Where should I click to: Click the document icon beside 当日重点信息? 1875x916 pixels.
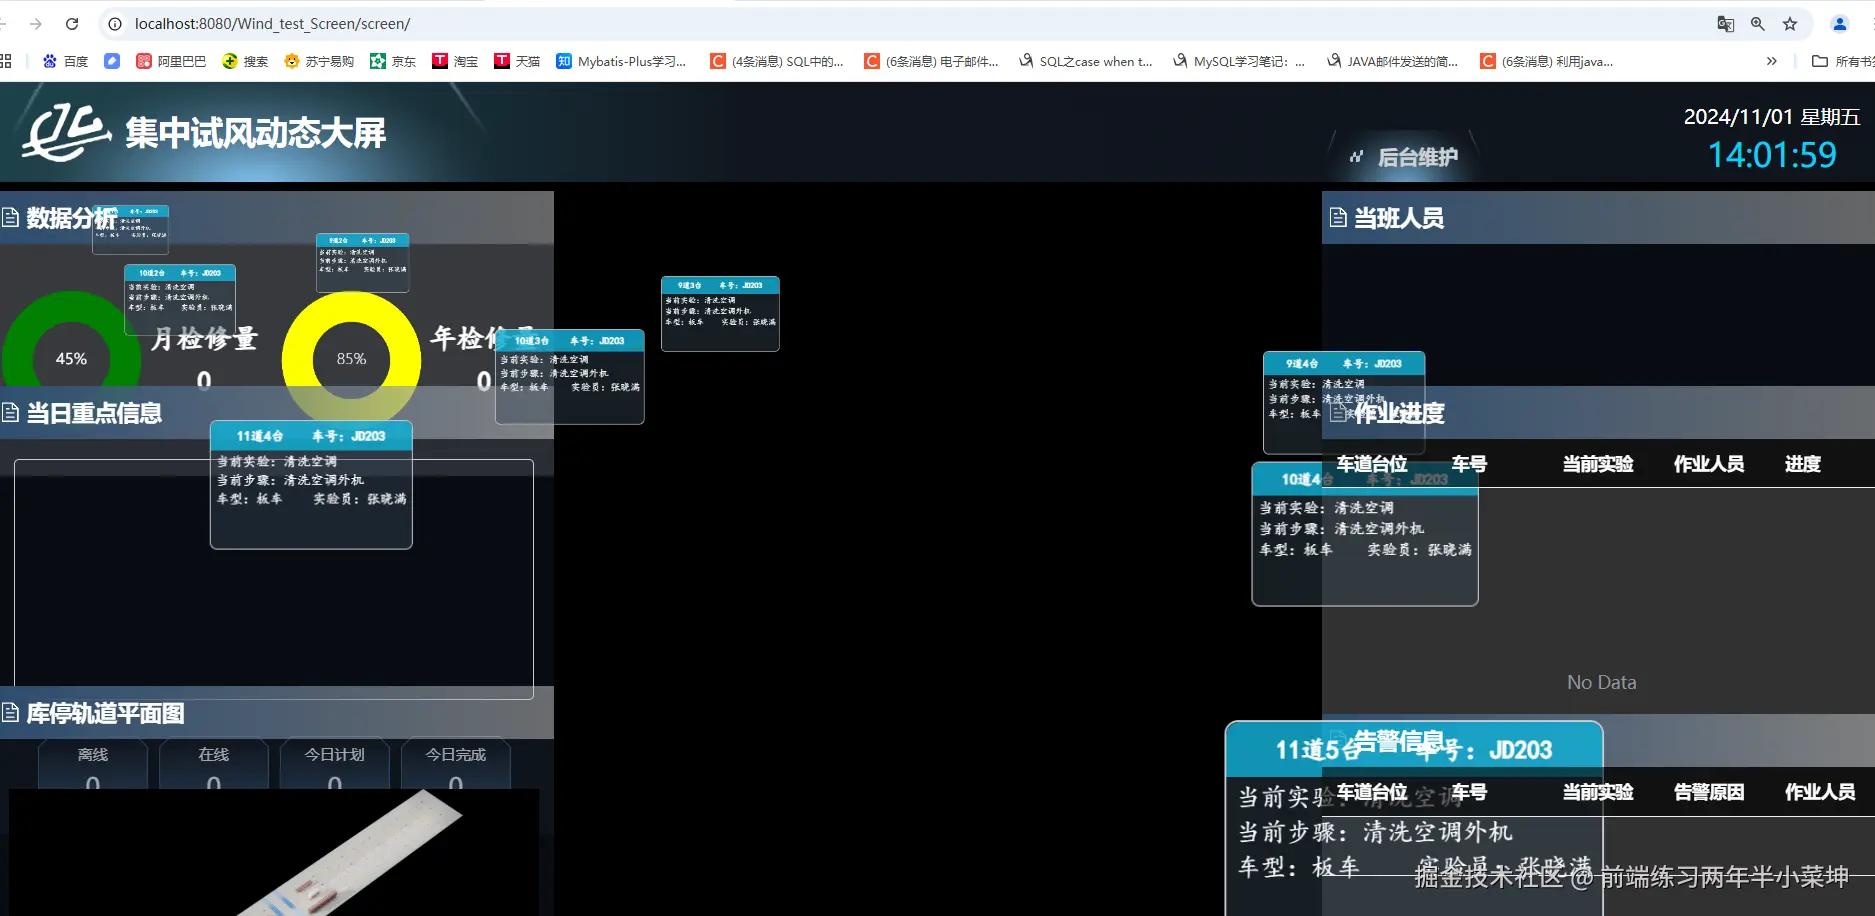coord(10,413)
